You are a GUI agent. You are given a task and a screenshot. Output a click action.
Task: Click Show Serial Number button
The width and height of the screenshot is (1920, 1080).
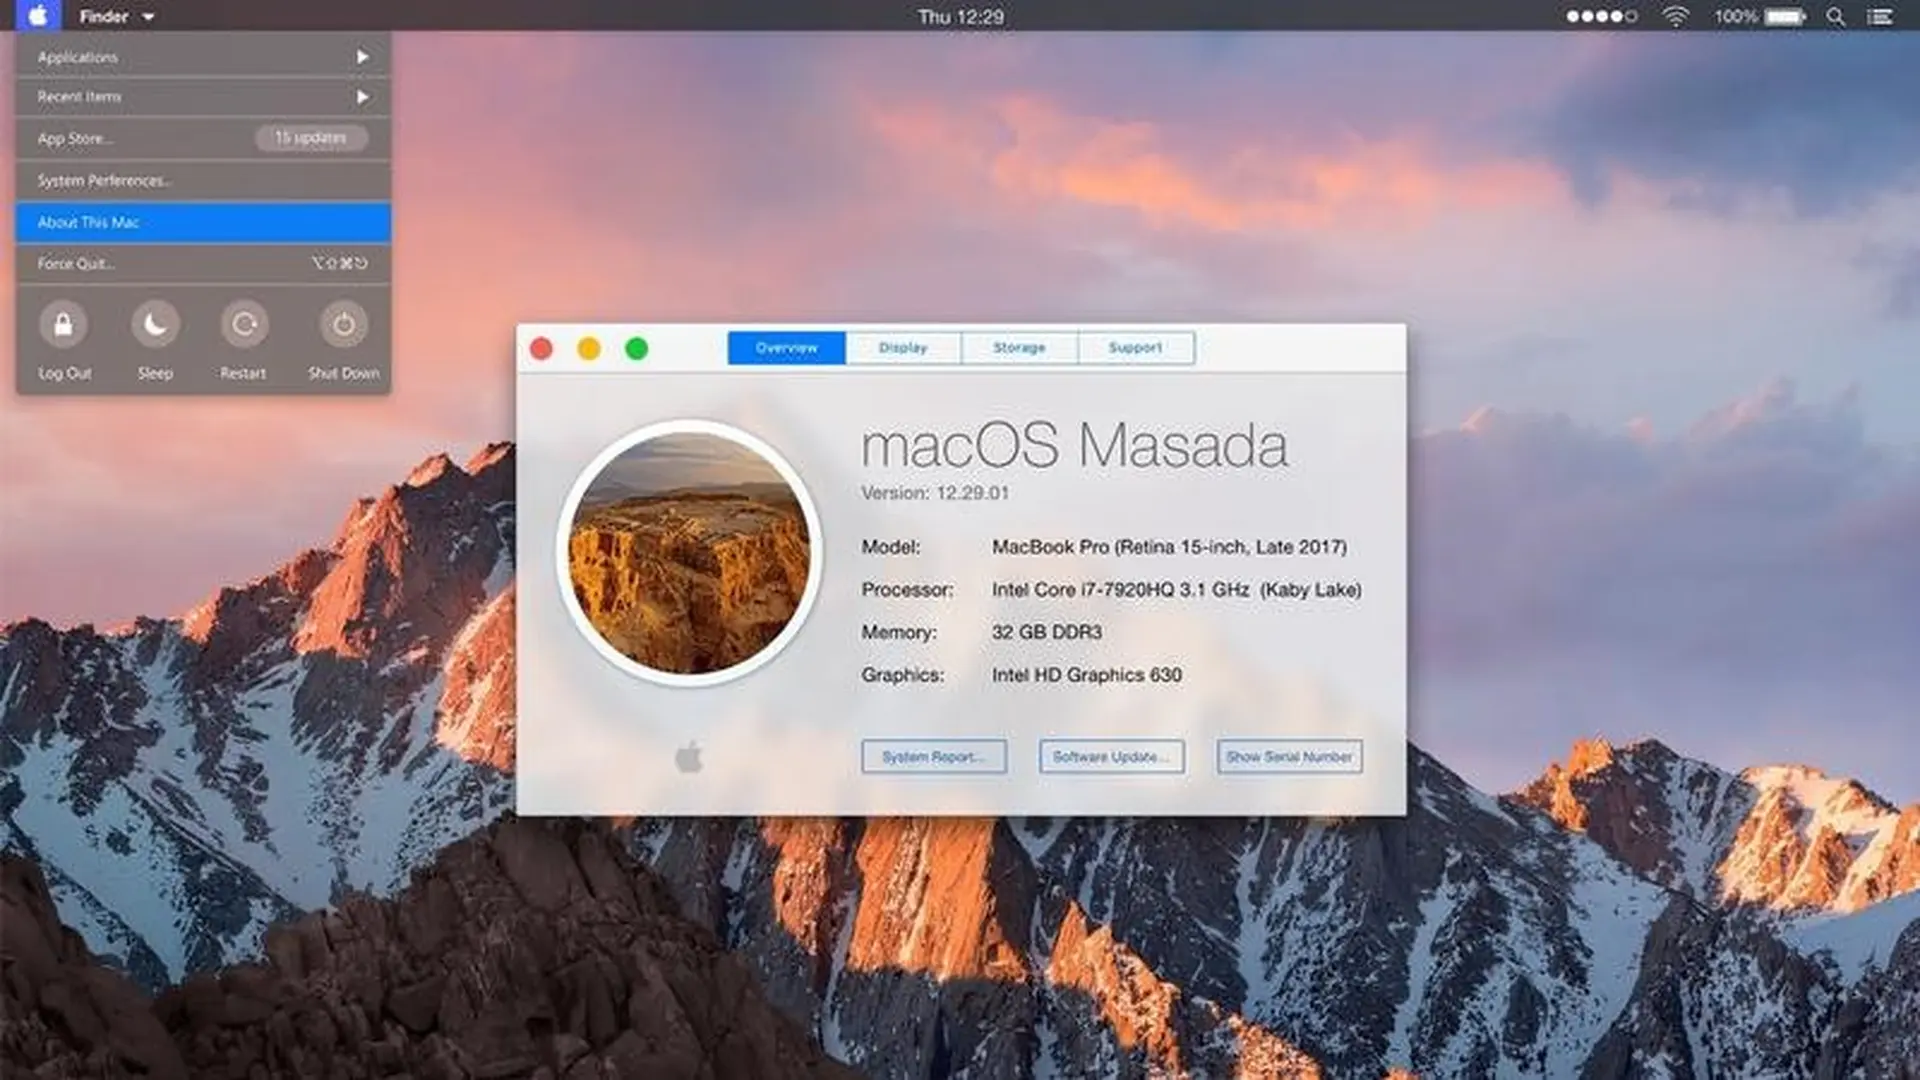click(1289, 757)
